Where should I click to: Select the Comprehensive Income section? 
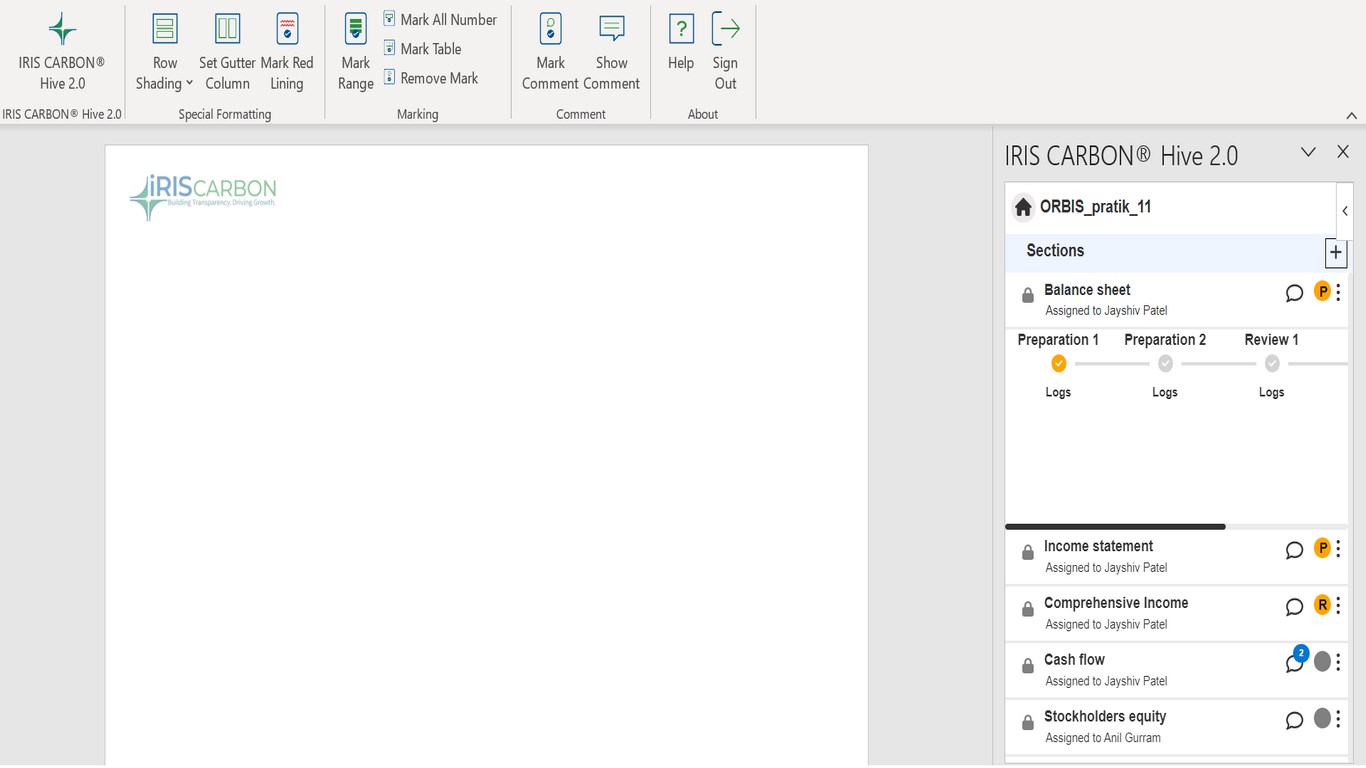click(x=1176, y=614)
